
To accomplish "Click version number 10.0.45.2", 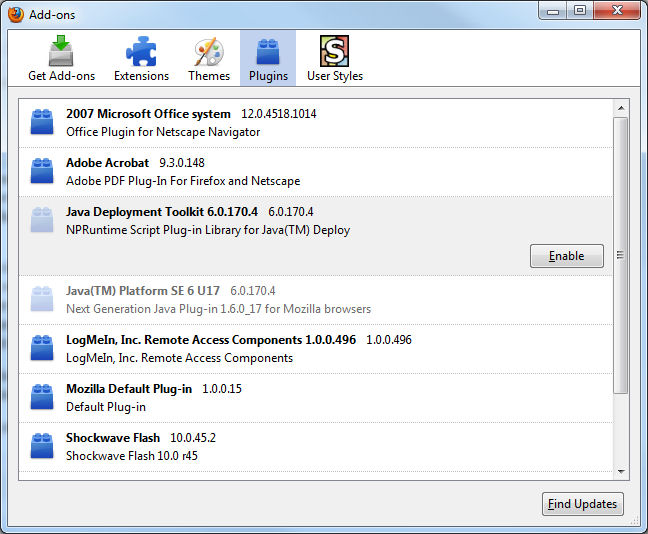I will coord(193,438).
